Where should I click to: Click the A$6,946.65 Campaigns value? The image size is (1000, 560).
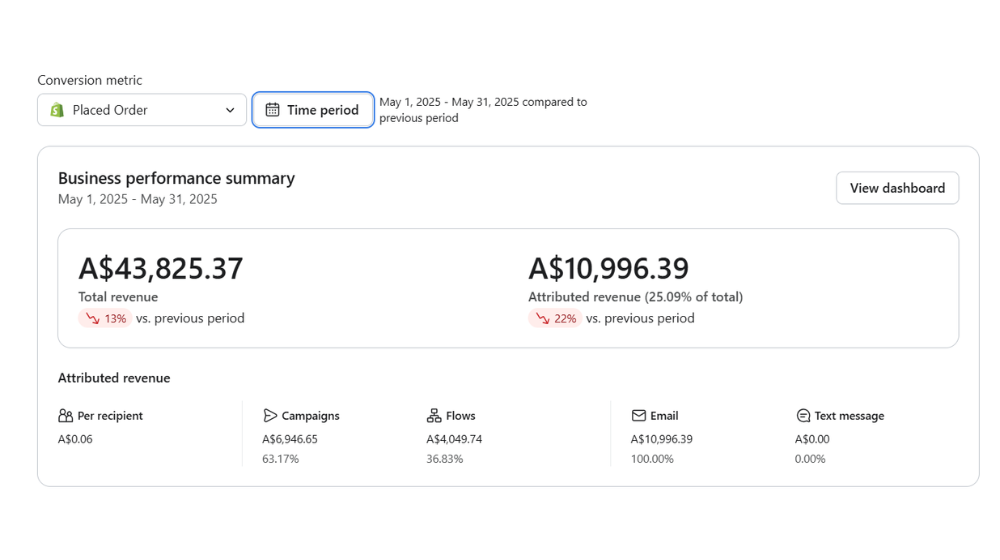(290, 439)
